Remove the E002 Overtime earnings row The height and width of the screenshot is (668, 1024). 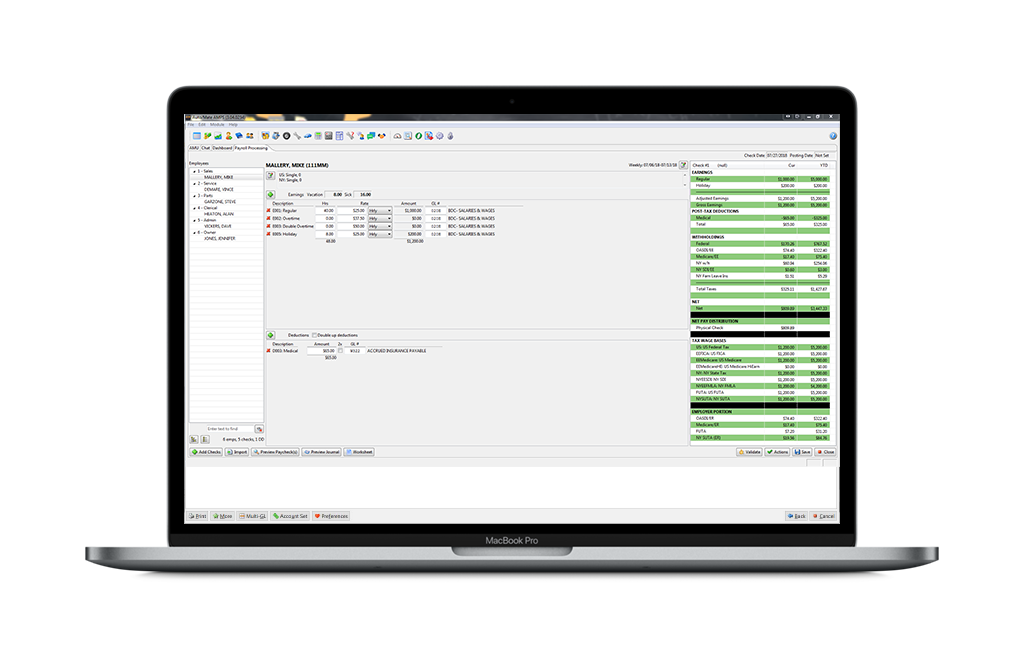(268, 219)
